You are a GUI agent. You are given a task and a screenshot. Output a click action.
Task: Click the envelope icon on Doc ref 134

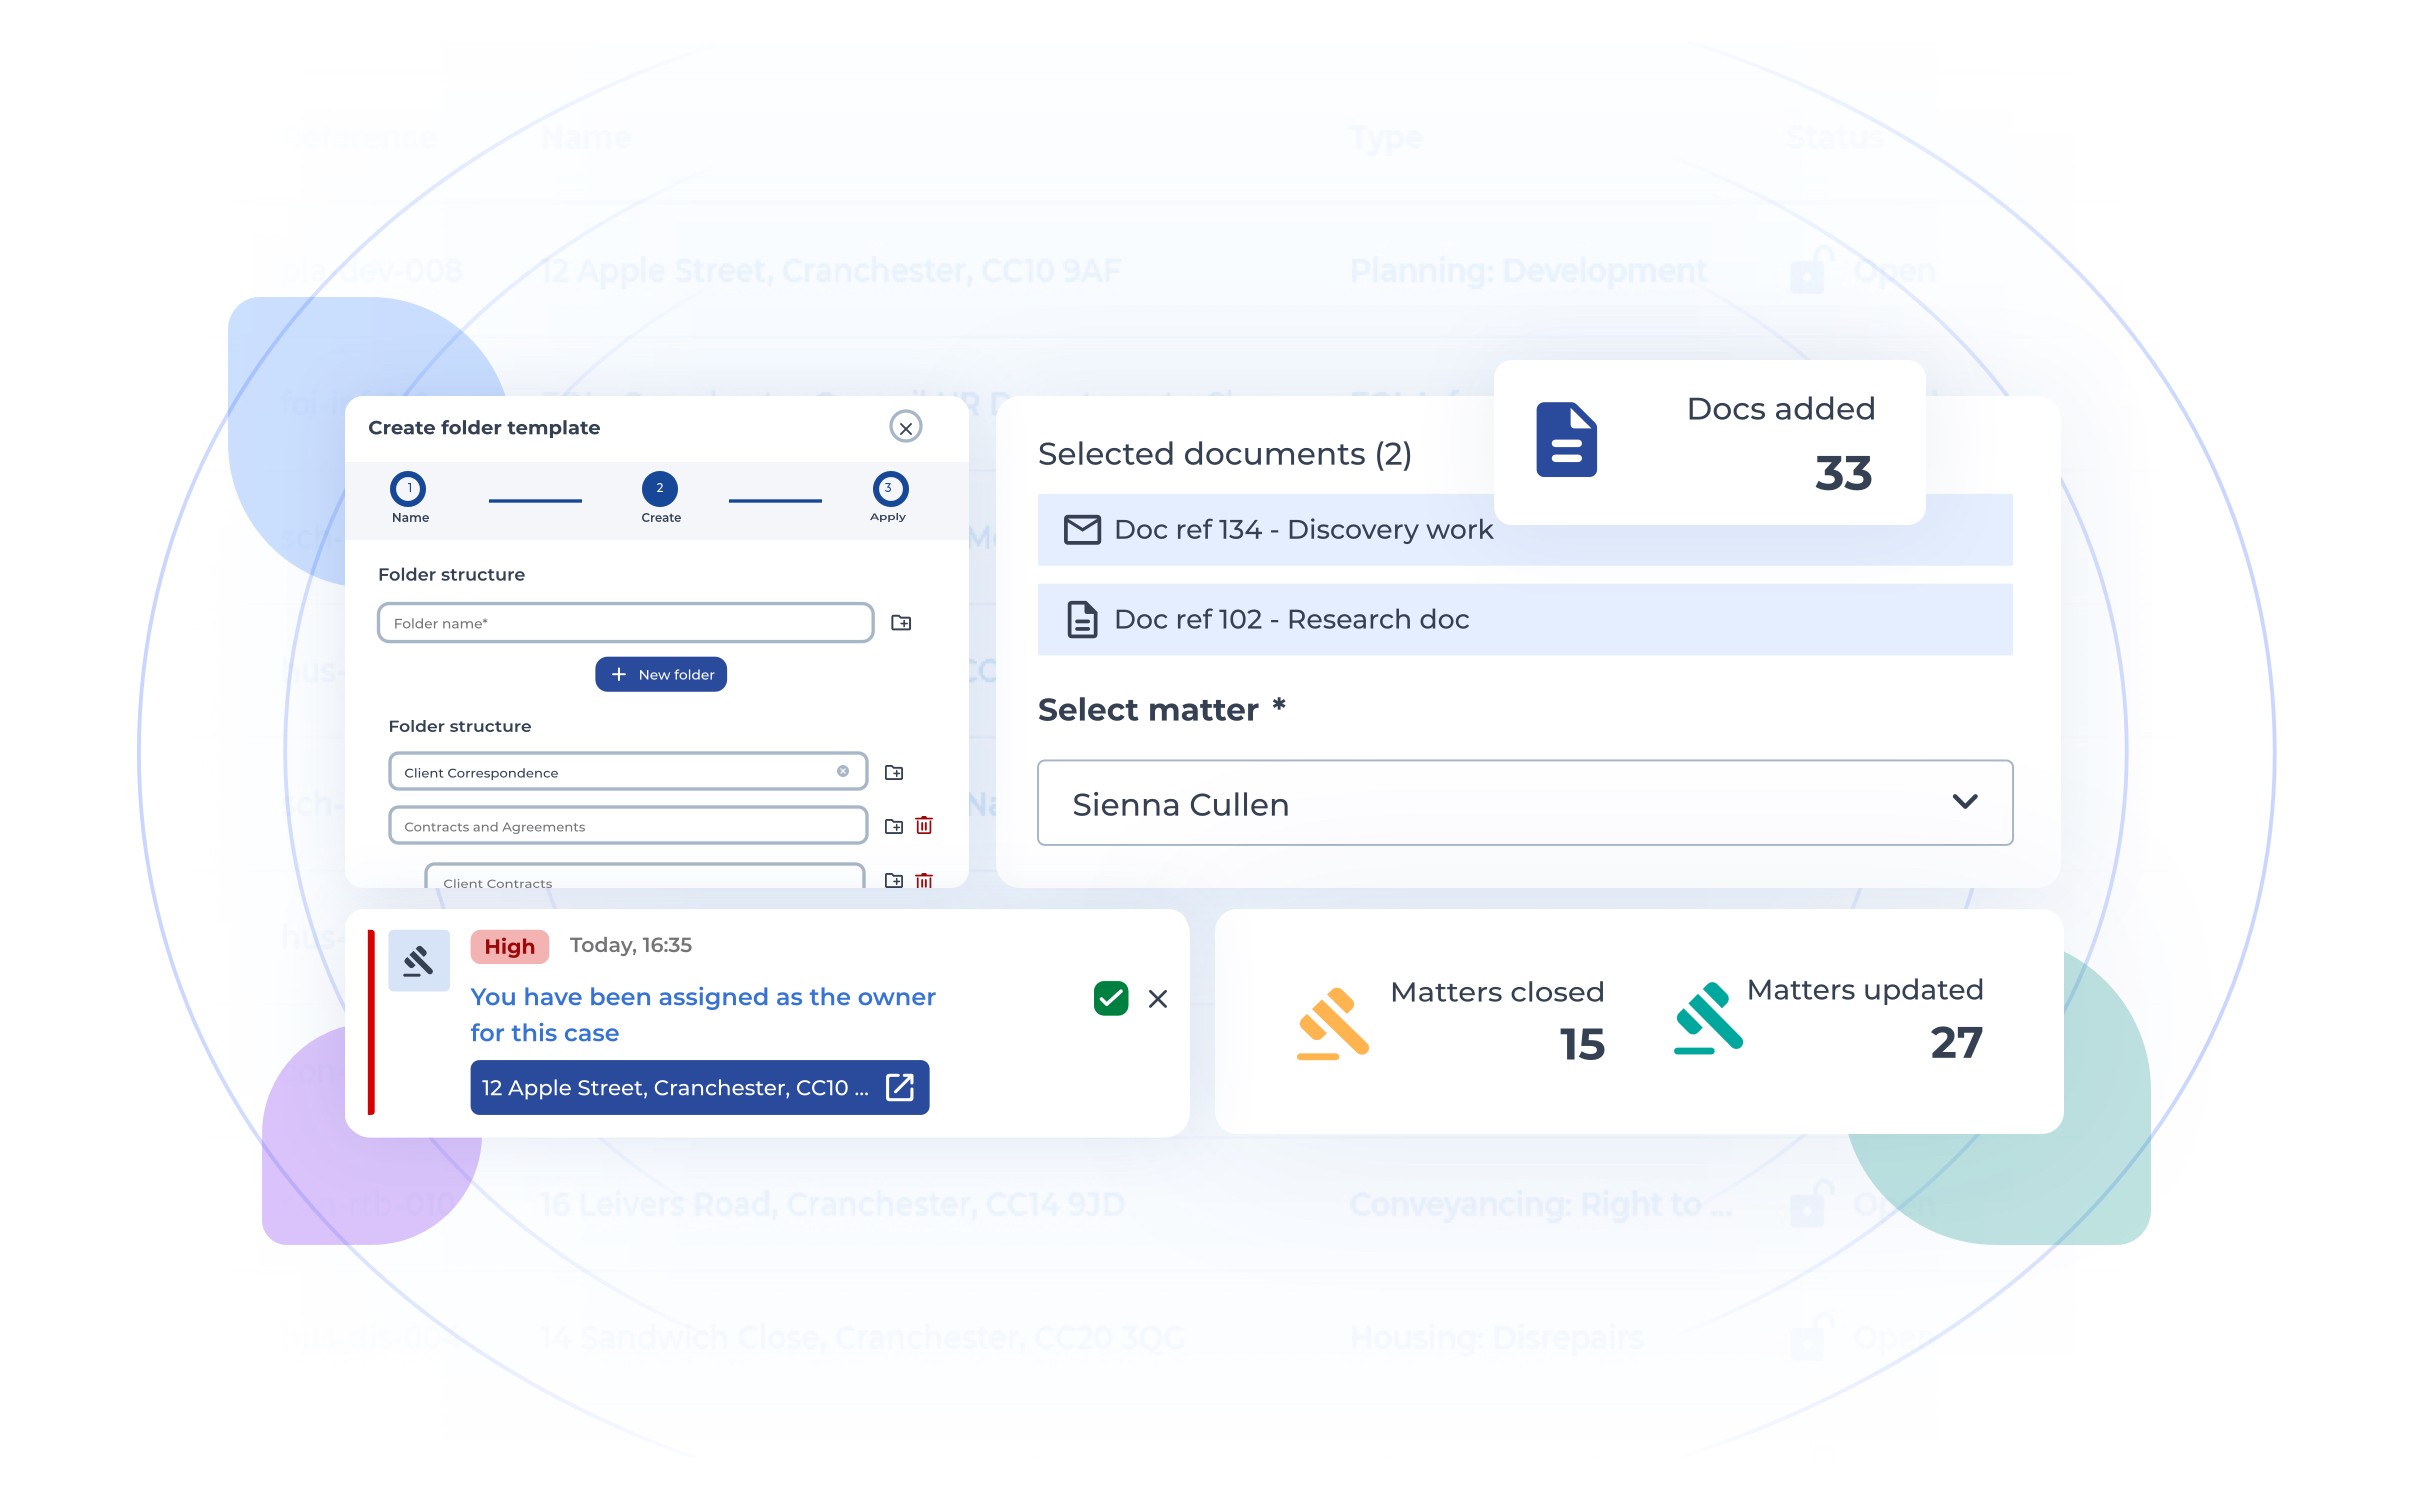[1083, 529]
